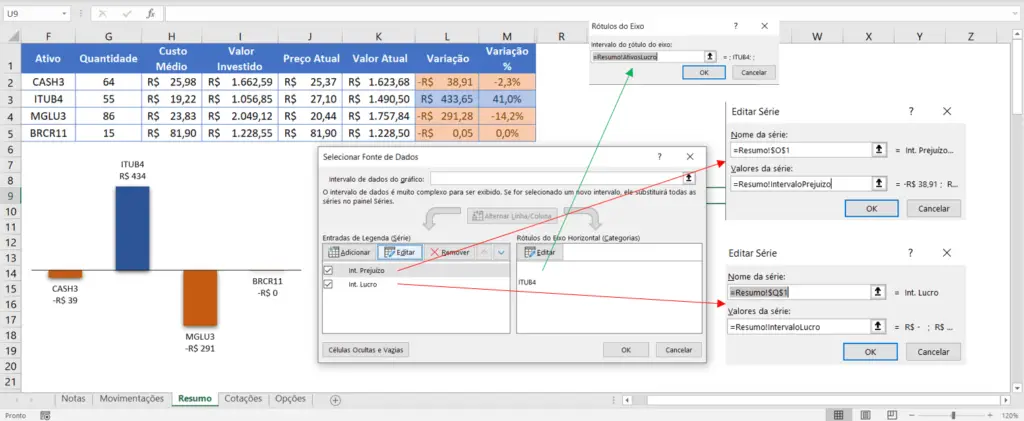Click the Intervalo de dados do gráfico field
1024x421 pixels.
556,178
